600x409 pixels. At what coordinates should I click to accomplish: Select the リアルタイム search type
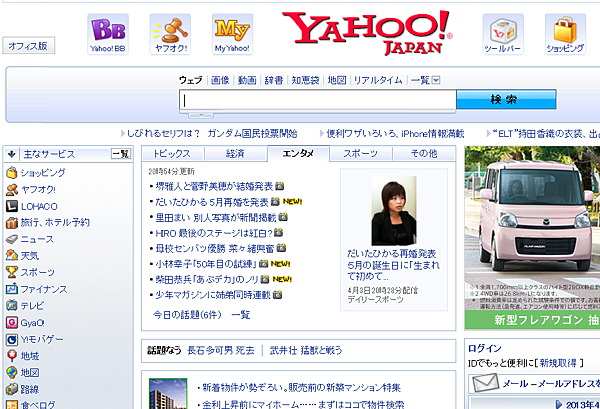coord(378,80)
